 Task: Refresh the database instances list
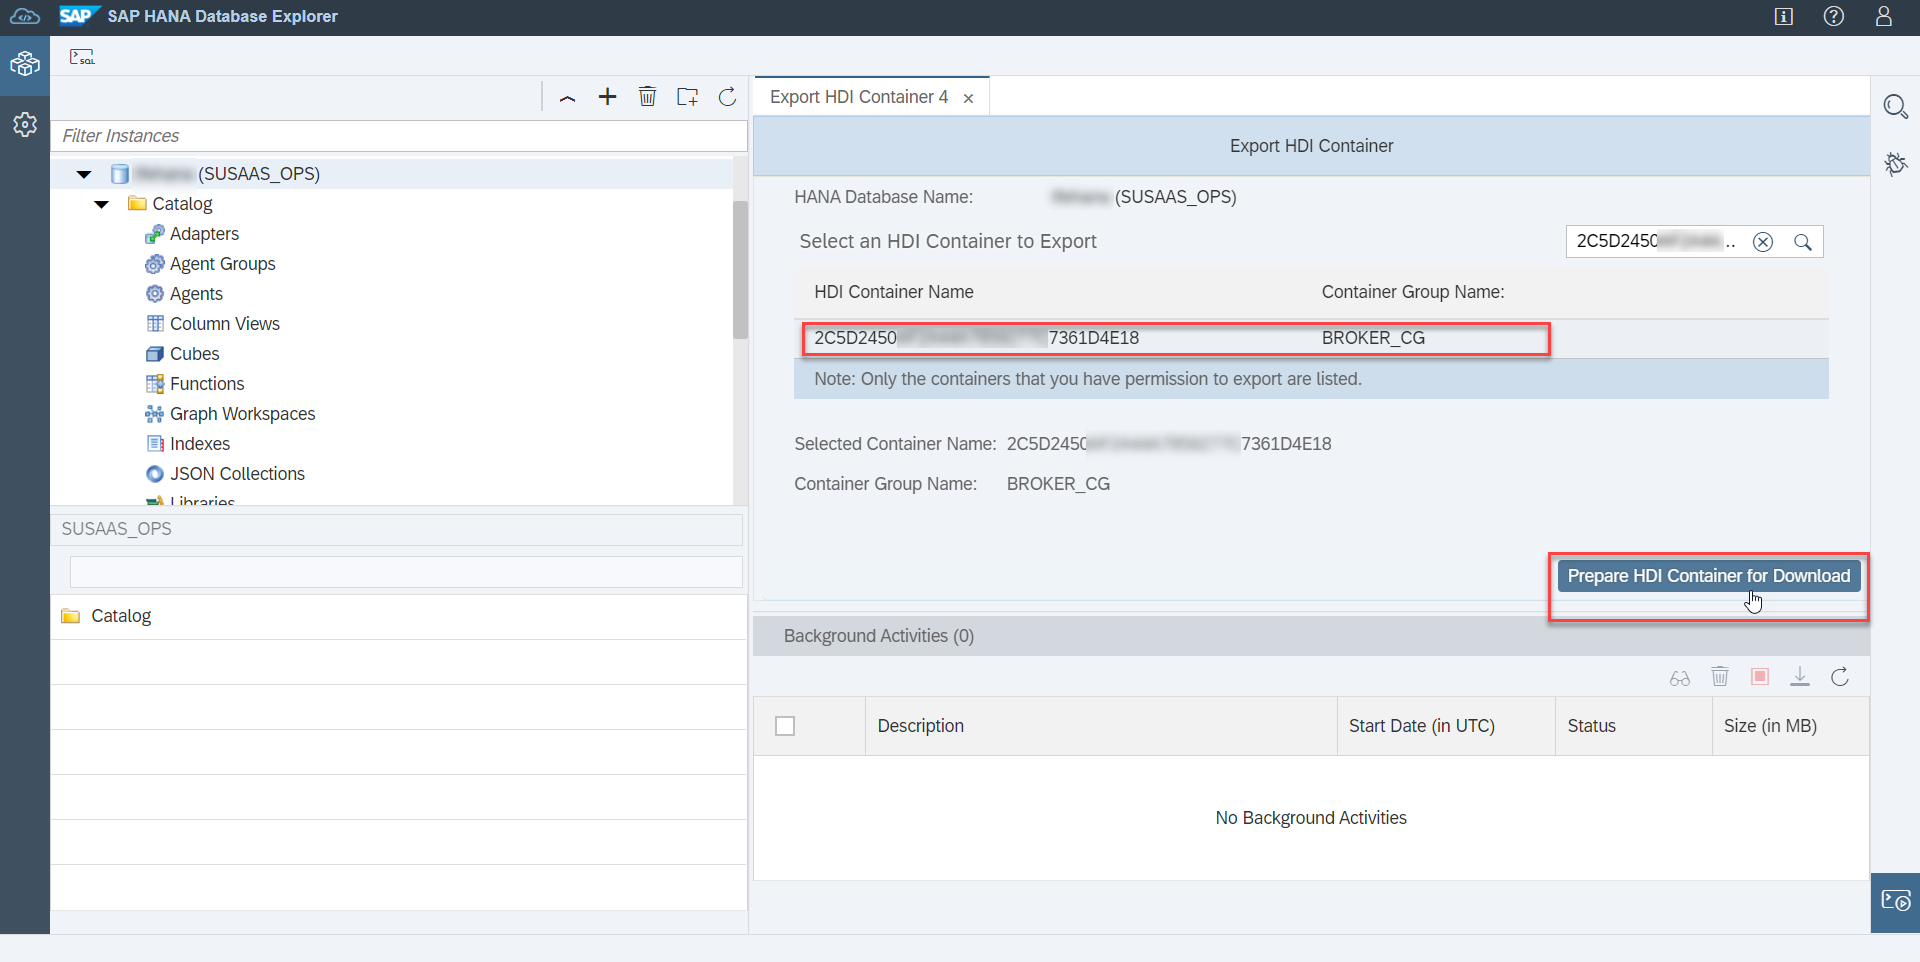coord(727,97)
